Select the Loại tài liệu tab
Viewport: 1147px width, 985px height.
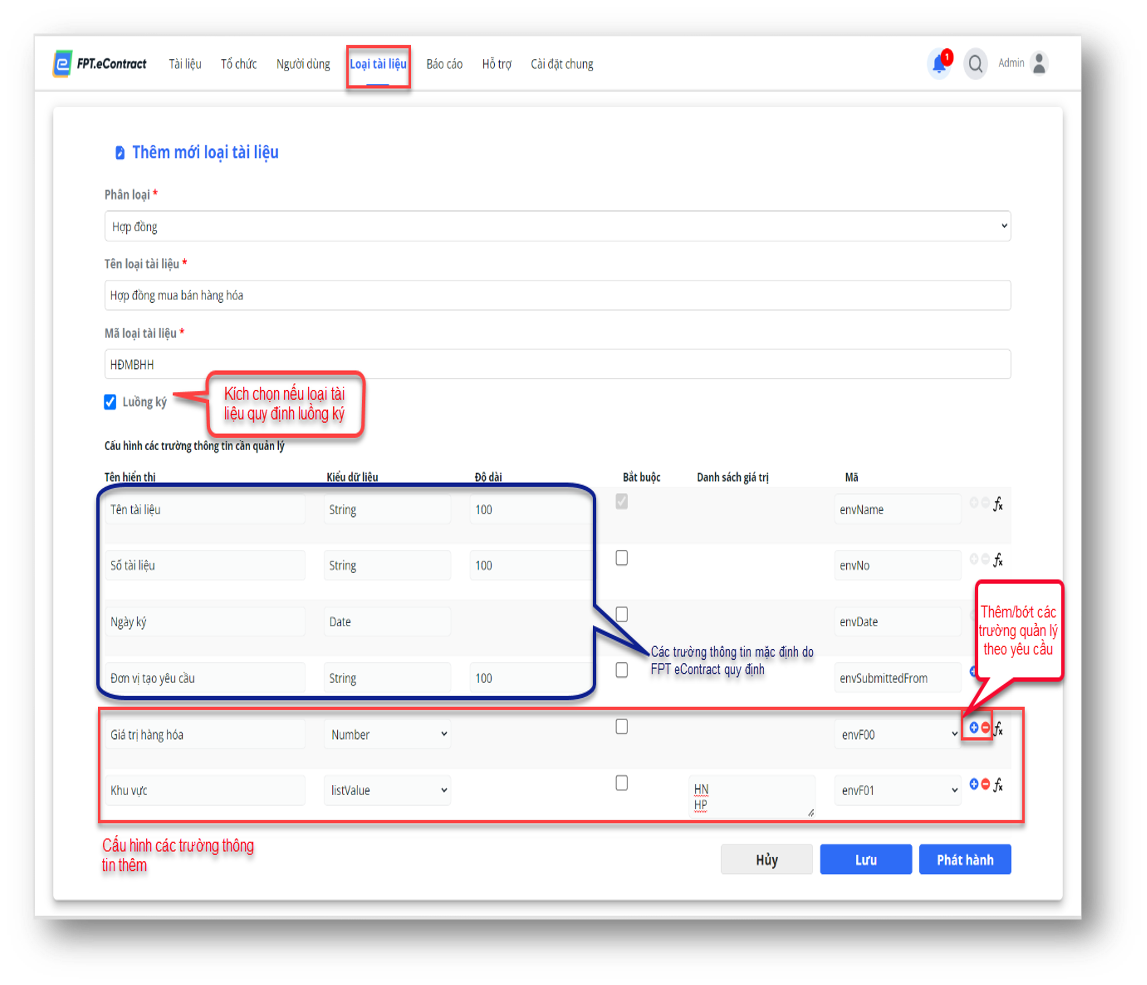[x=378, y=64]
